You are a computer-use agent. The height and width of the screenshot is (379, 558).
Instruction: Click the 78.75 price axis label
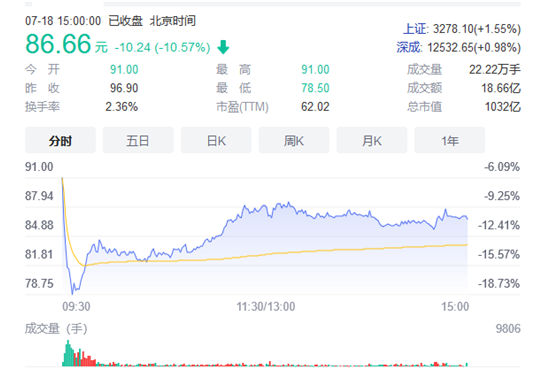point(39,283)
